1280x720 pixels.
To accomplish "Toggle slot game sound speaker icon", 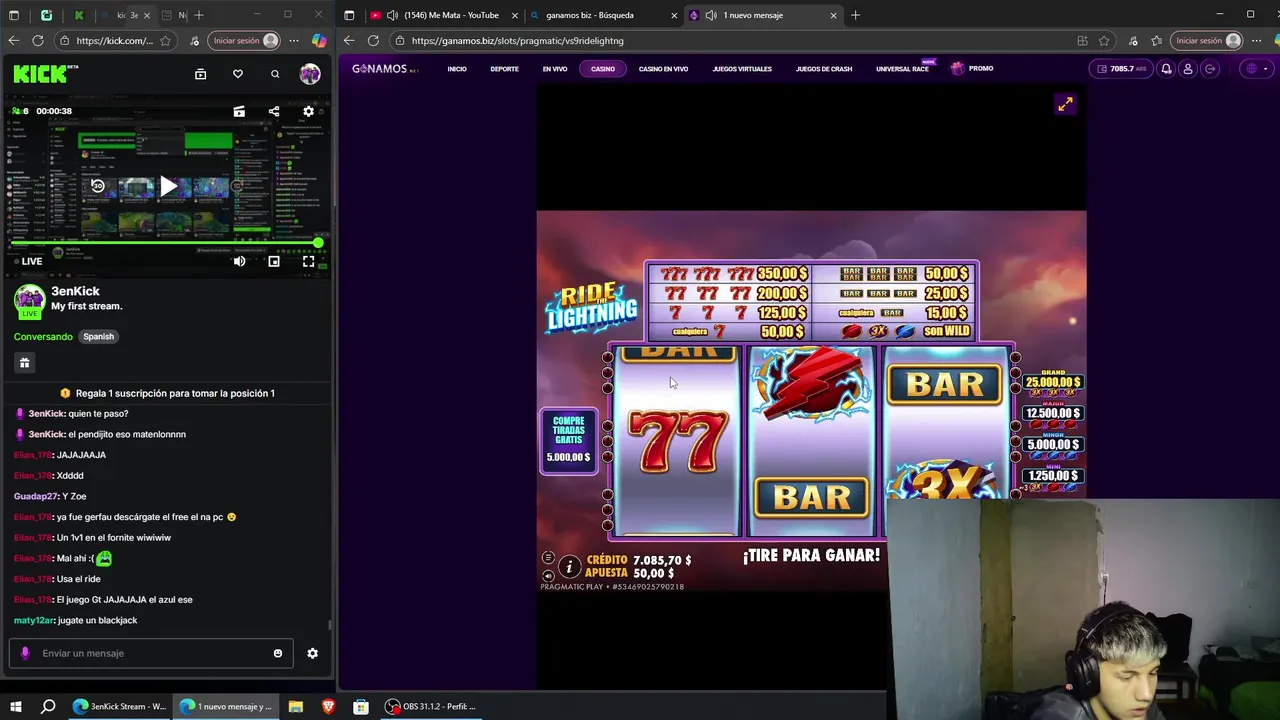I will 548,575.
